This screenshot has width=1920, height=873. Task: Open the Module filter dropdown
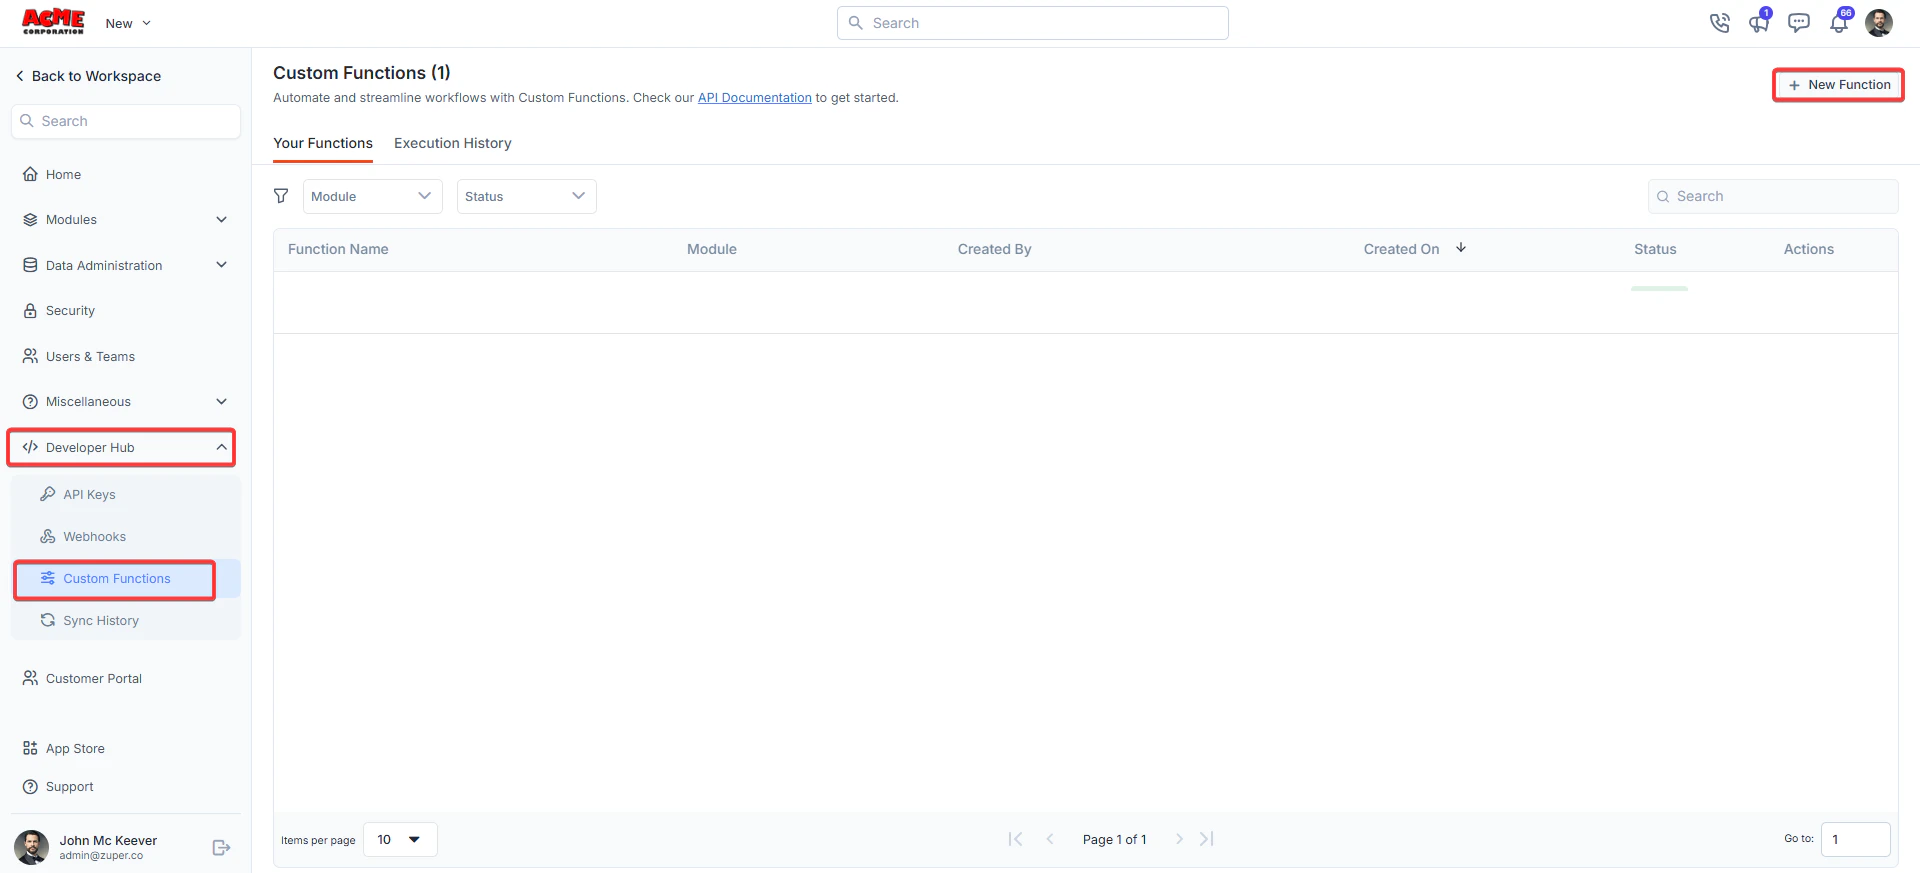coord(372,196)
